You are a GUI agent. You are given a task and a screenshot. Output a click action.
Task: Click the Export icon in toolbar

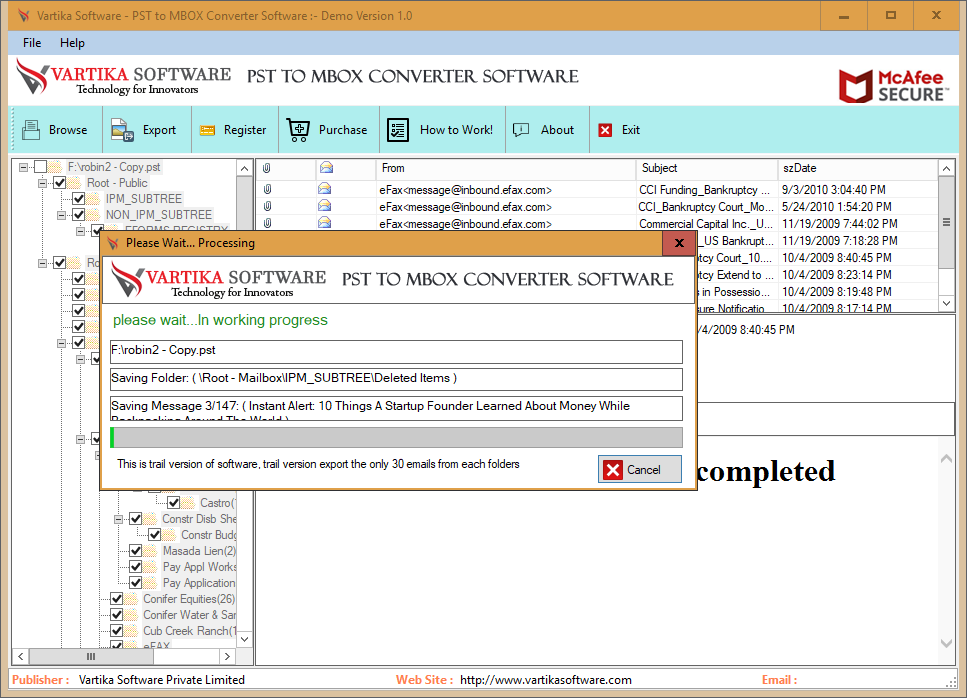point(122,129)
